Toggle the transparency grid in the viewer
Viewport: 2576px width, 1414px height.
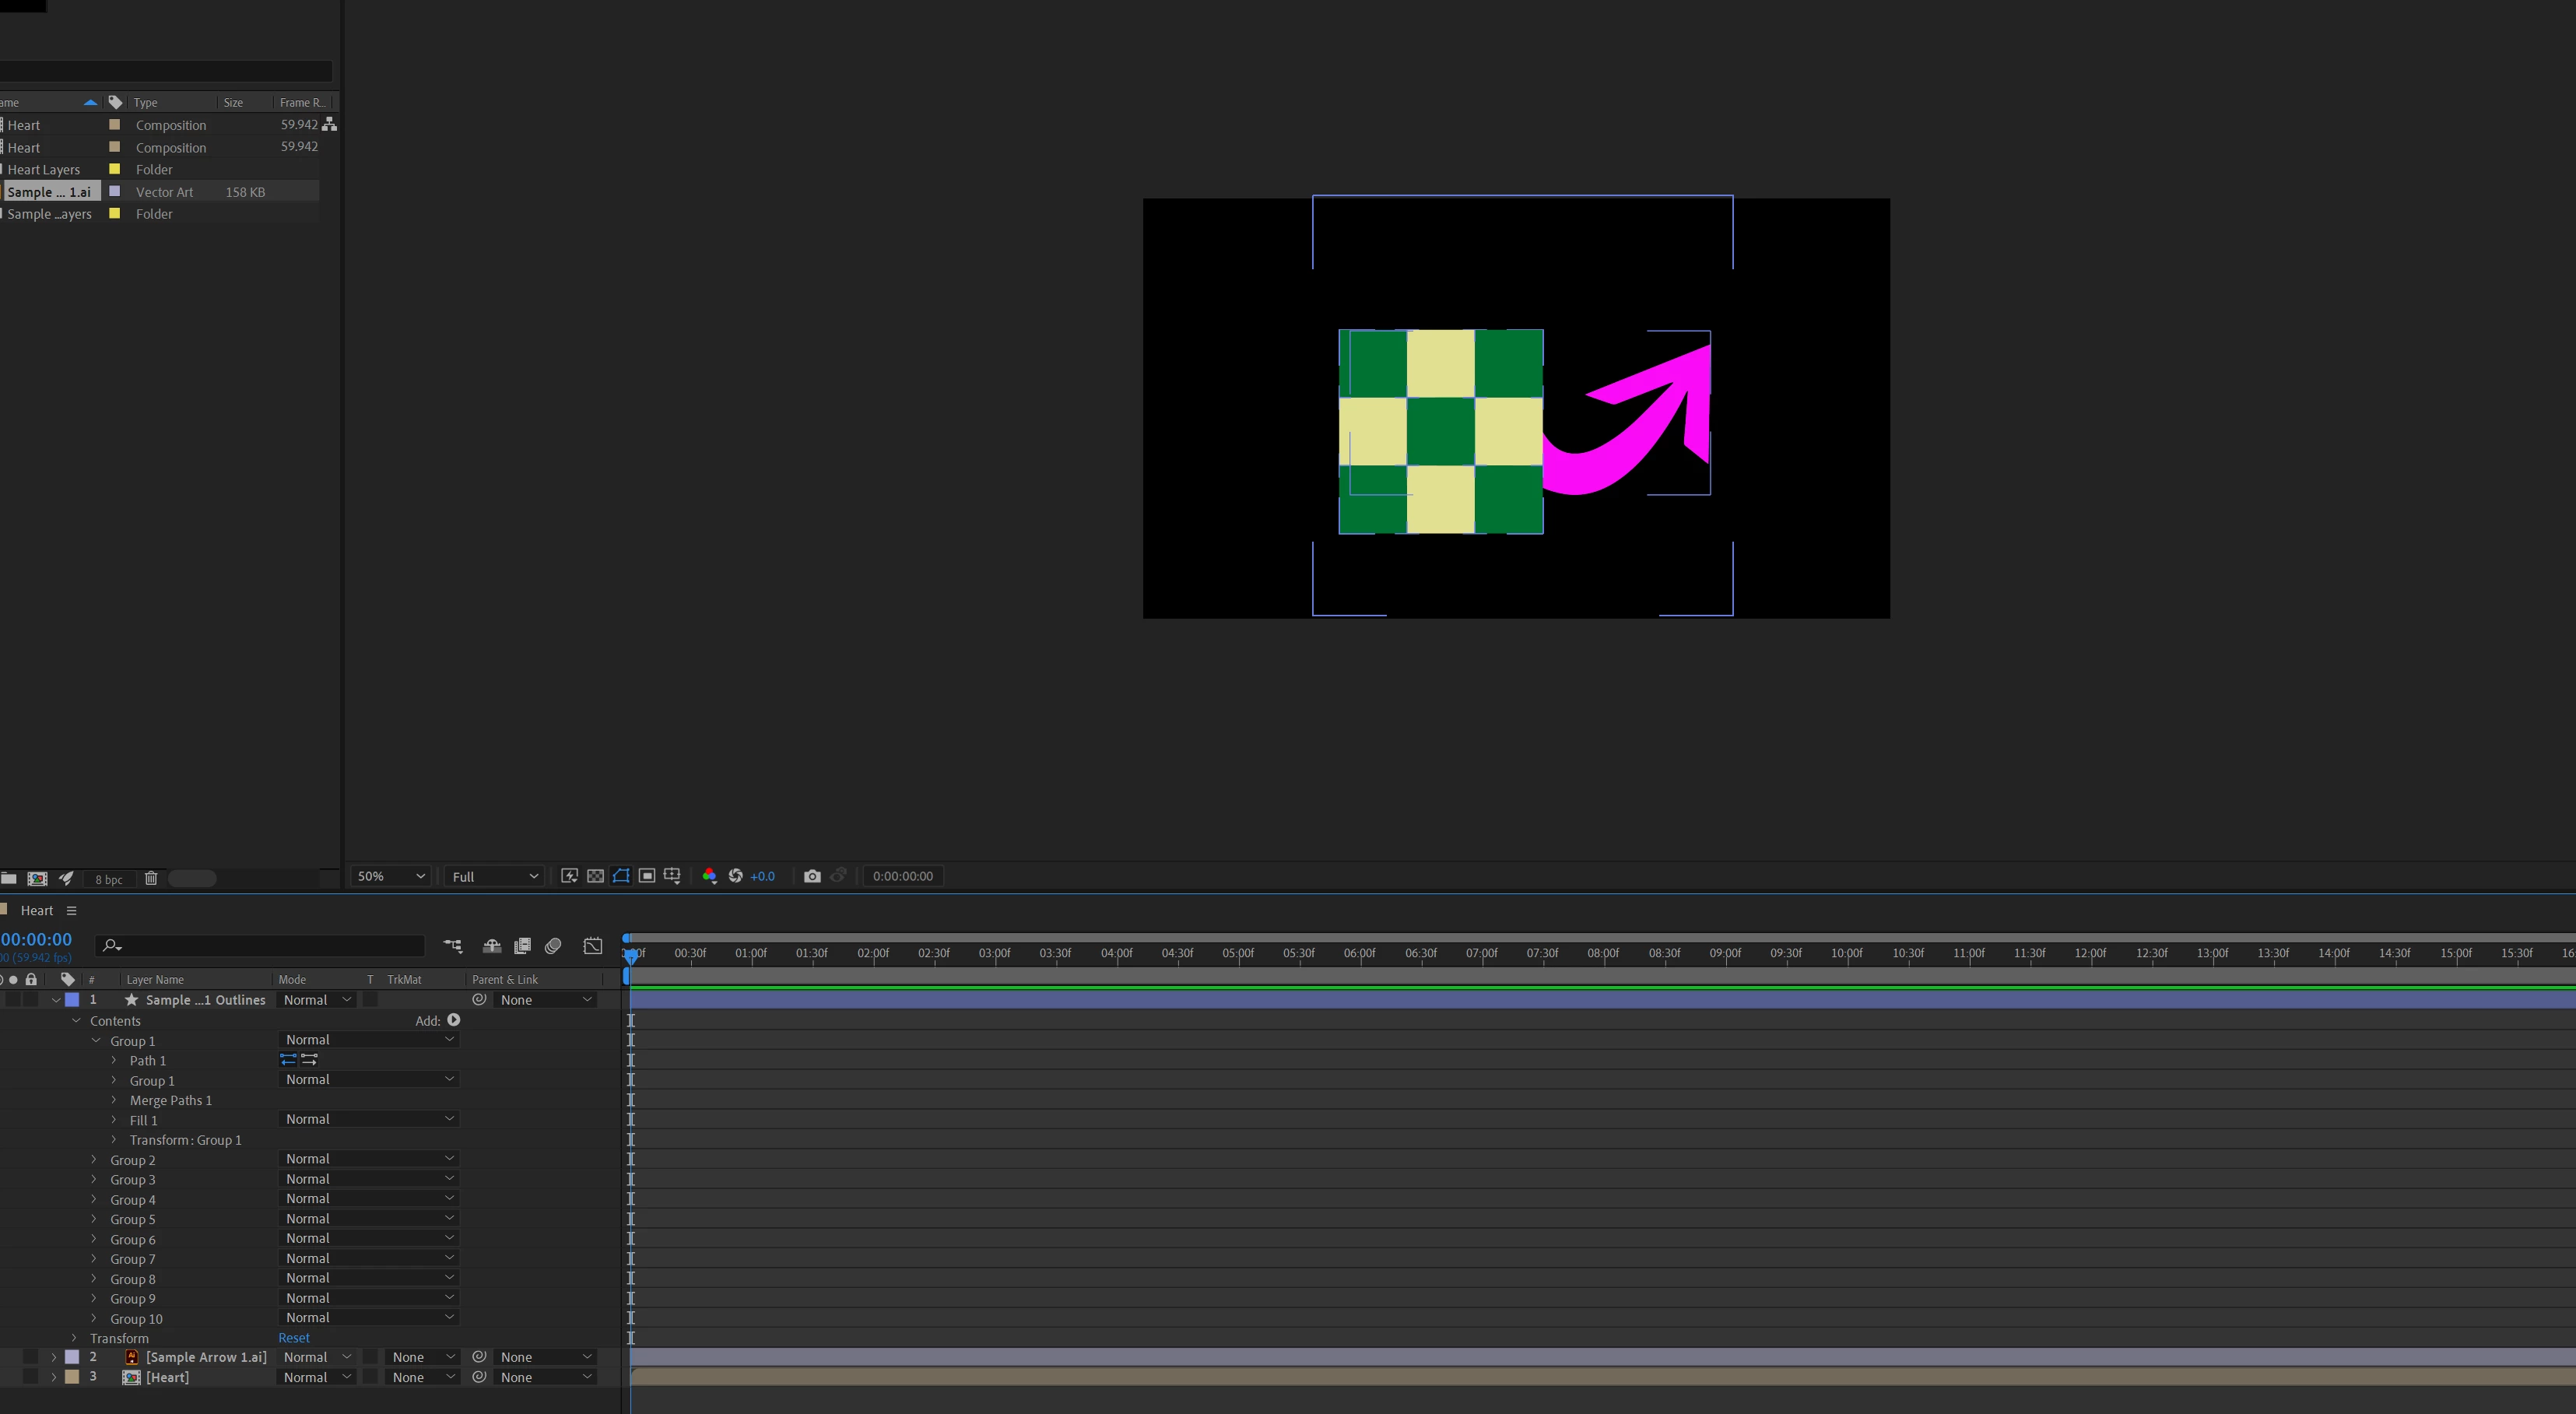pos(595,876)
